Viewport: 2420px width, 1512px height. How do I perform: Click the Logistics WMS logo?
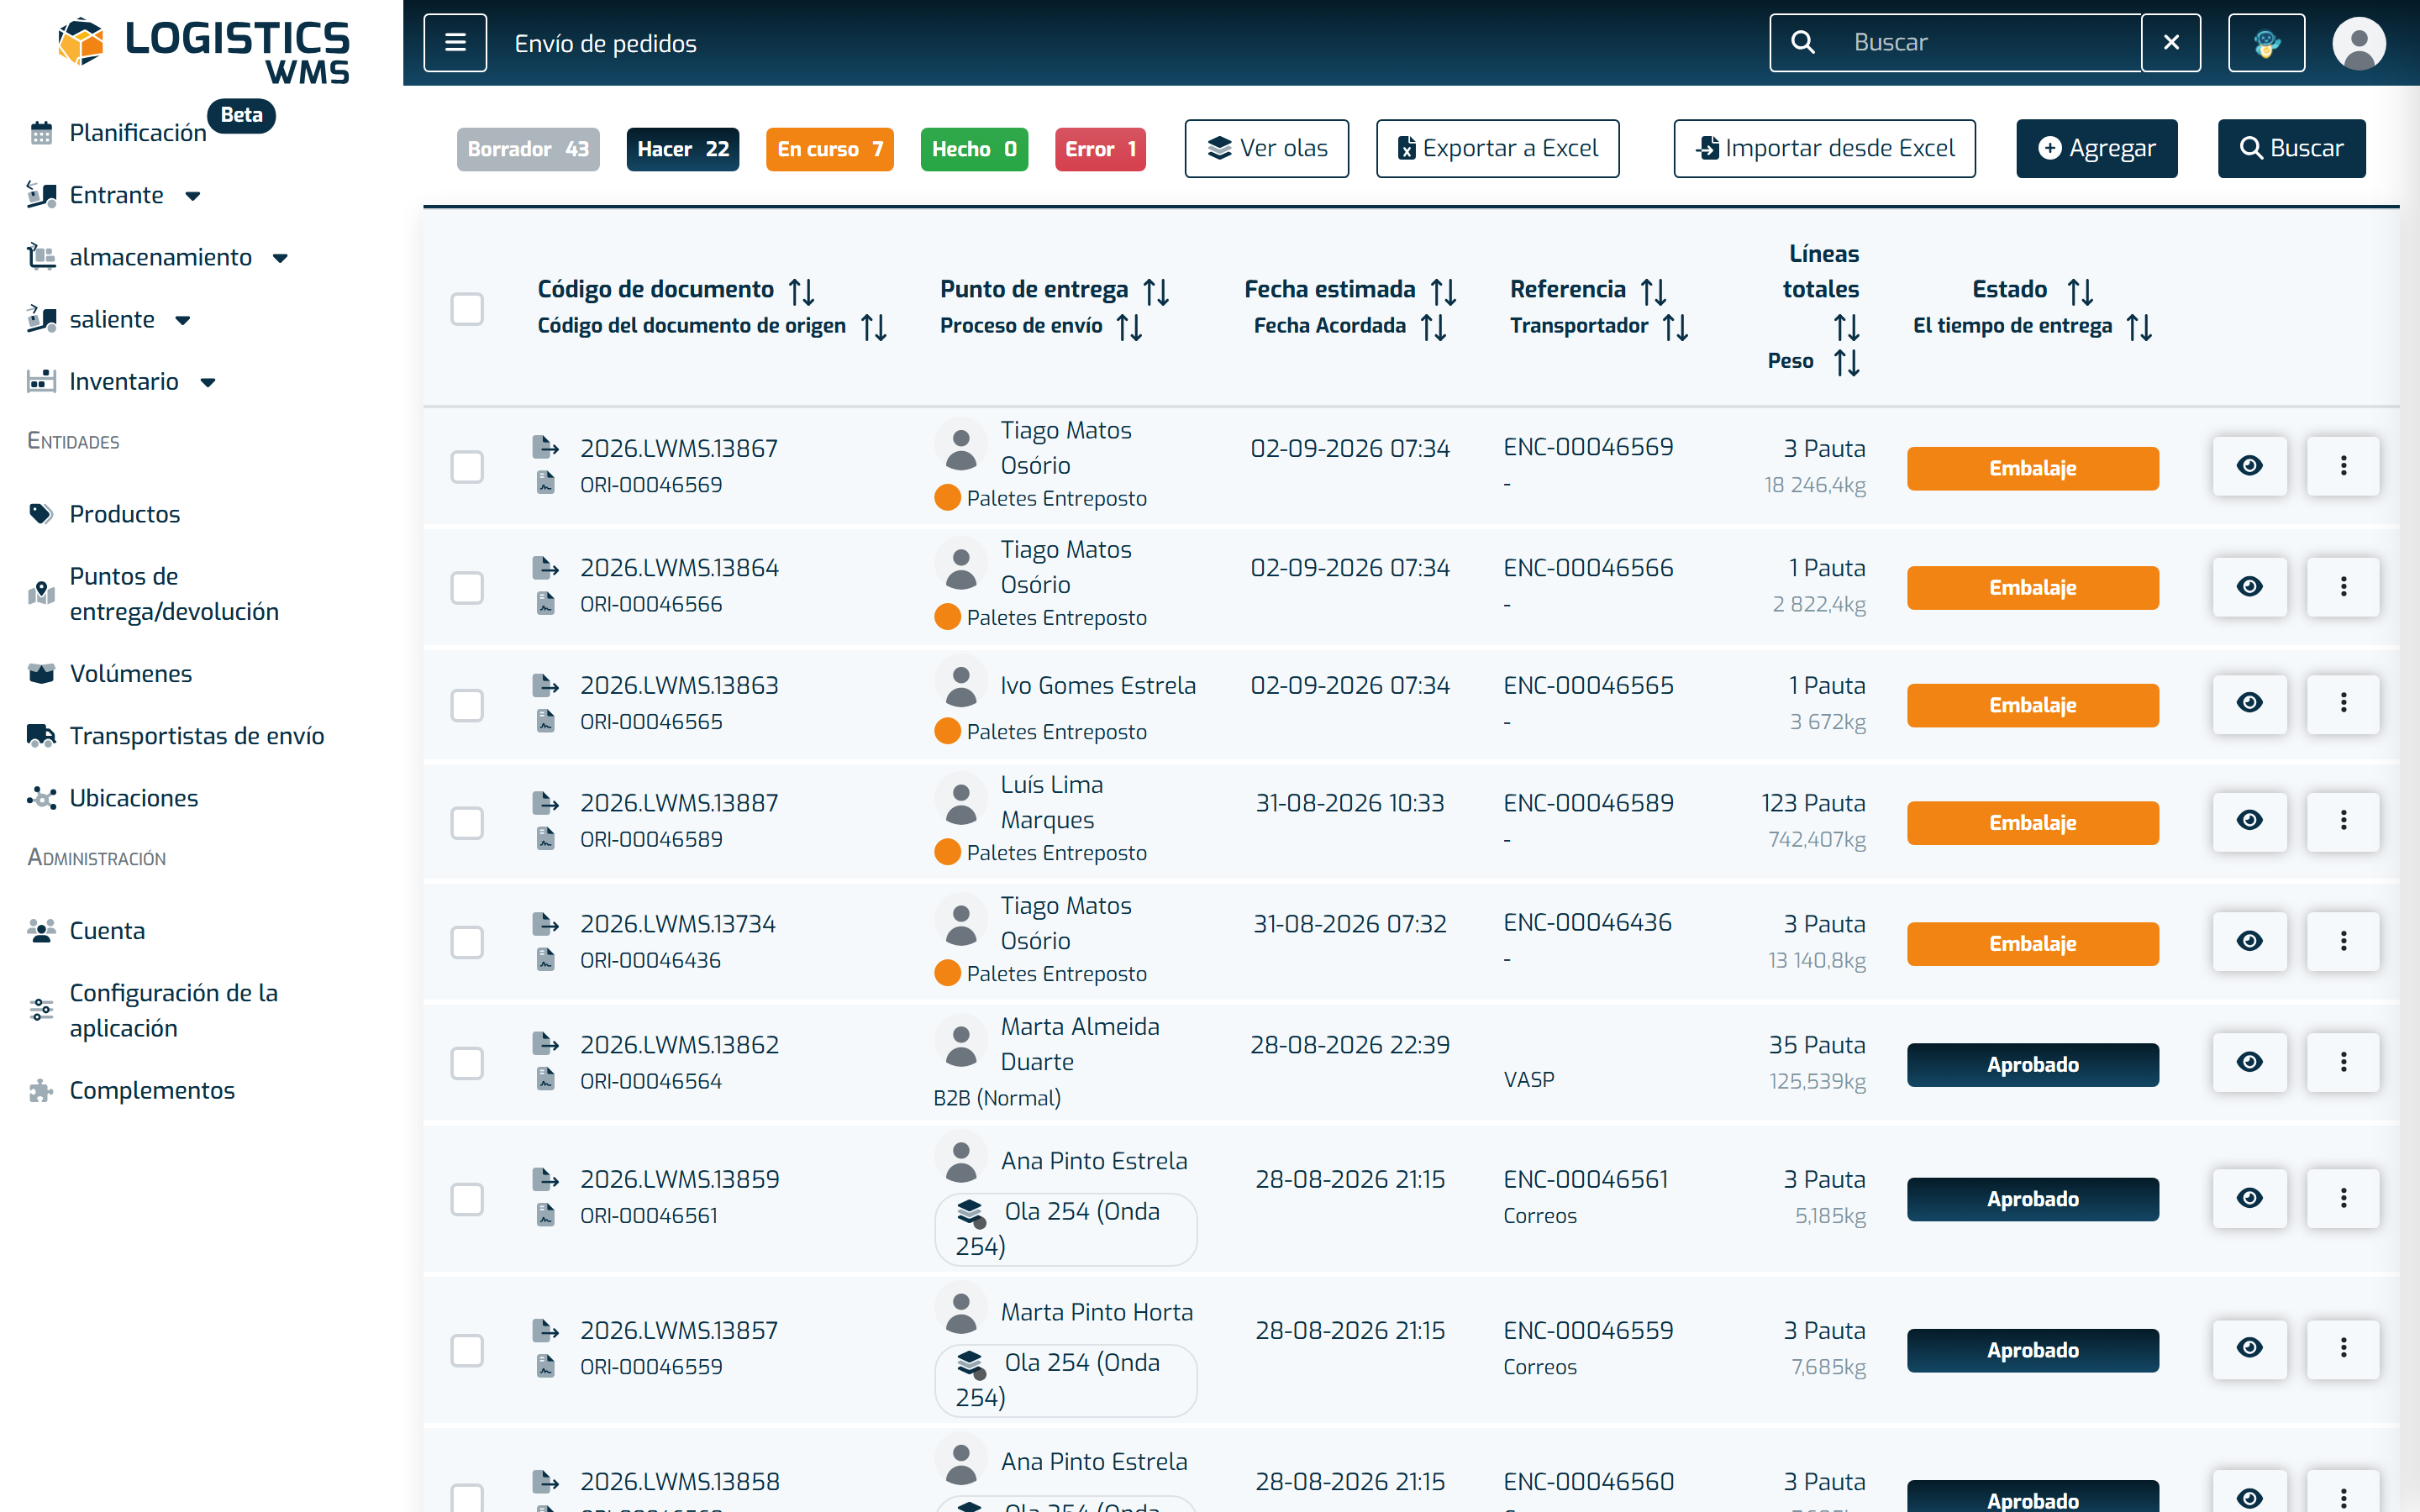point(203,50)
